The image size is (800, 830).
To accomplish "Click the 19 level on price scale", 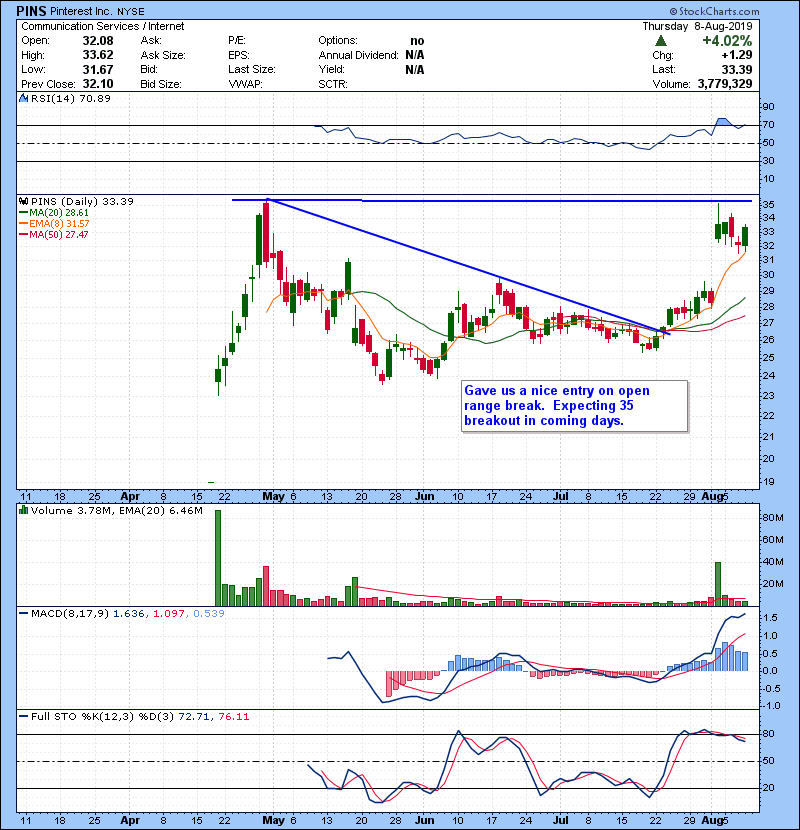I will coord(769,482).
